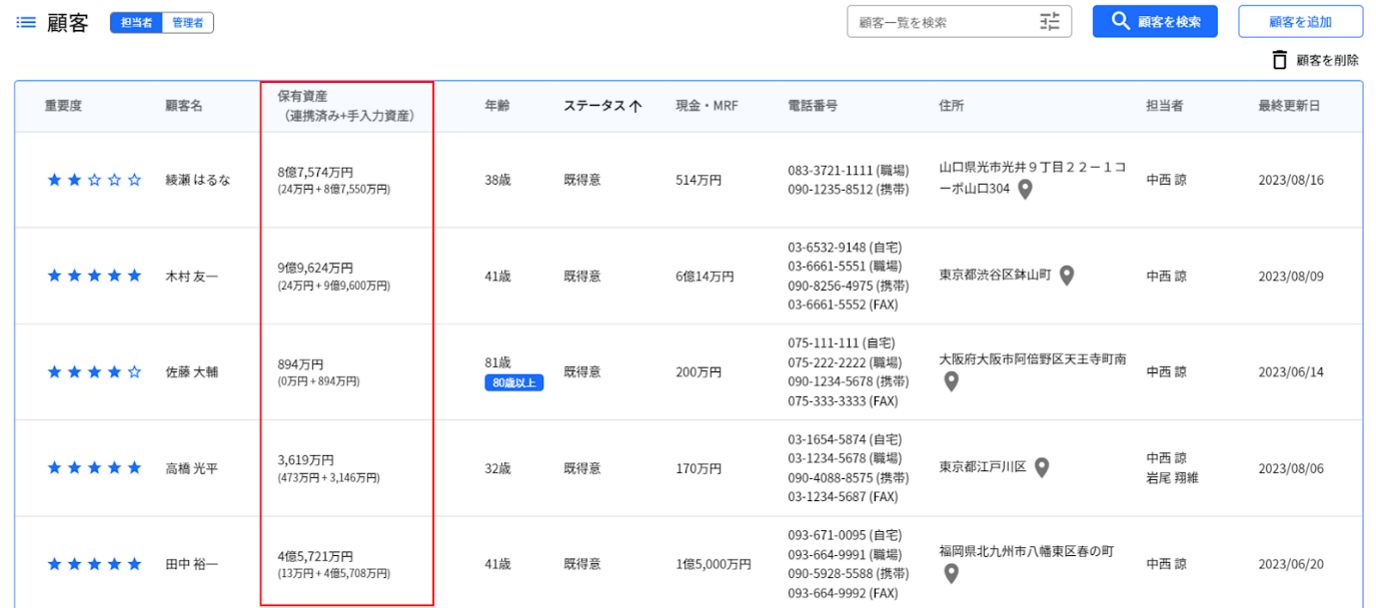
Task: Open map pin for 東京都江戸川区
Action: pyautogui.click(x=1041, y=467)
